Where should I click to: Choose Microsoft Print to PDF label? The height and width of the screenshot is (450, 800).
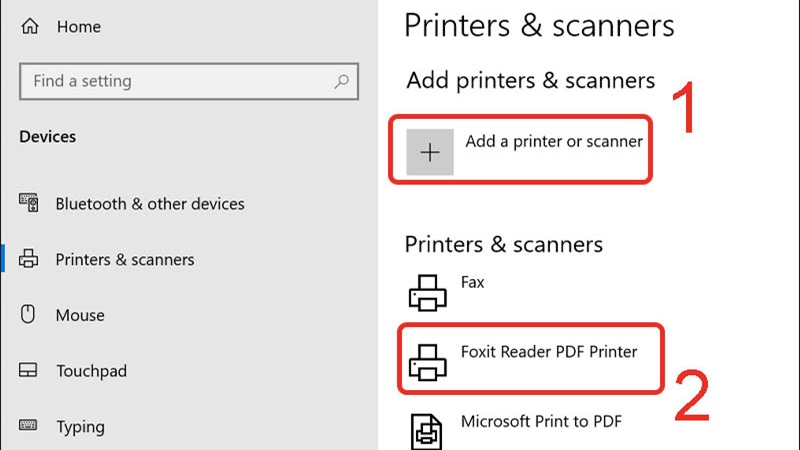point(541,421)
